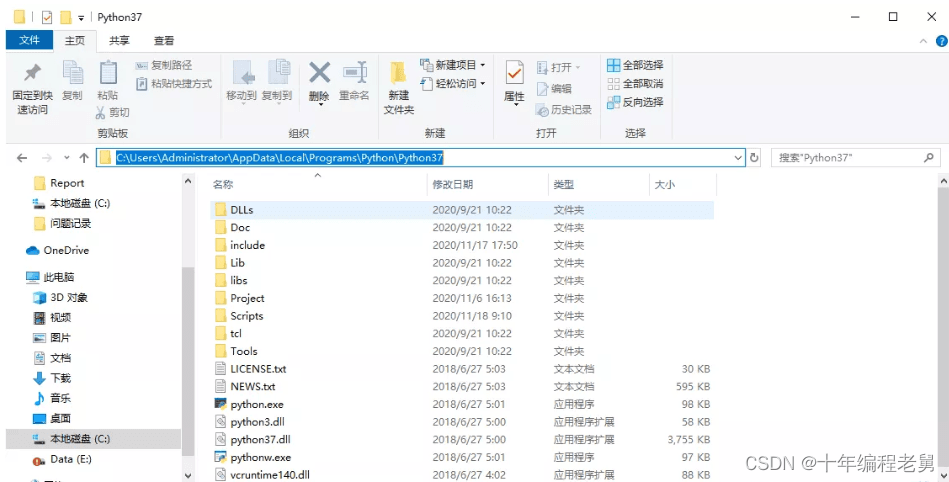Click Move to (移动到) icon
Viewport: 949px width, 482px height.
click(242, 74)
